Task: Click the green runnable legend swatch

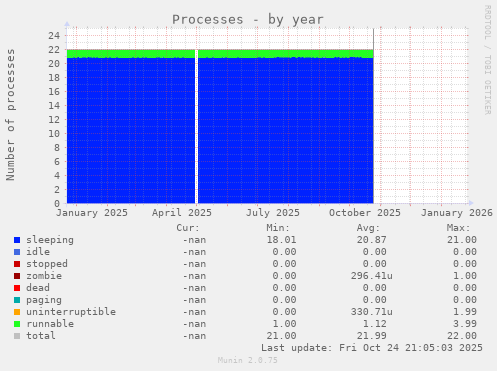Action: 17,324
